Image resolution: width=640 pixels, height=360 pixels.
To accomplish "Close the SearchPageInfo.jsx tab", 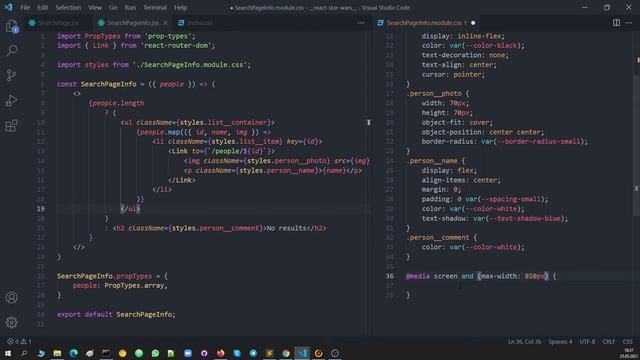I will 165,23.
